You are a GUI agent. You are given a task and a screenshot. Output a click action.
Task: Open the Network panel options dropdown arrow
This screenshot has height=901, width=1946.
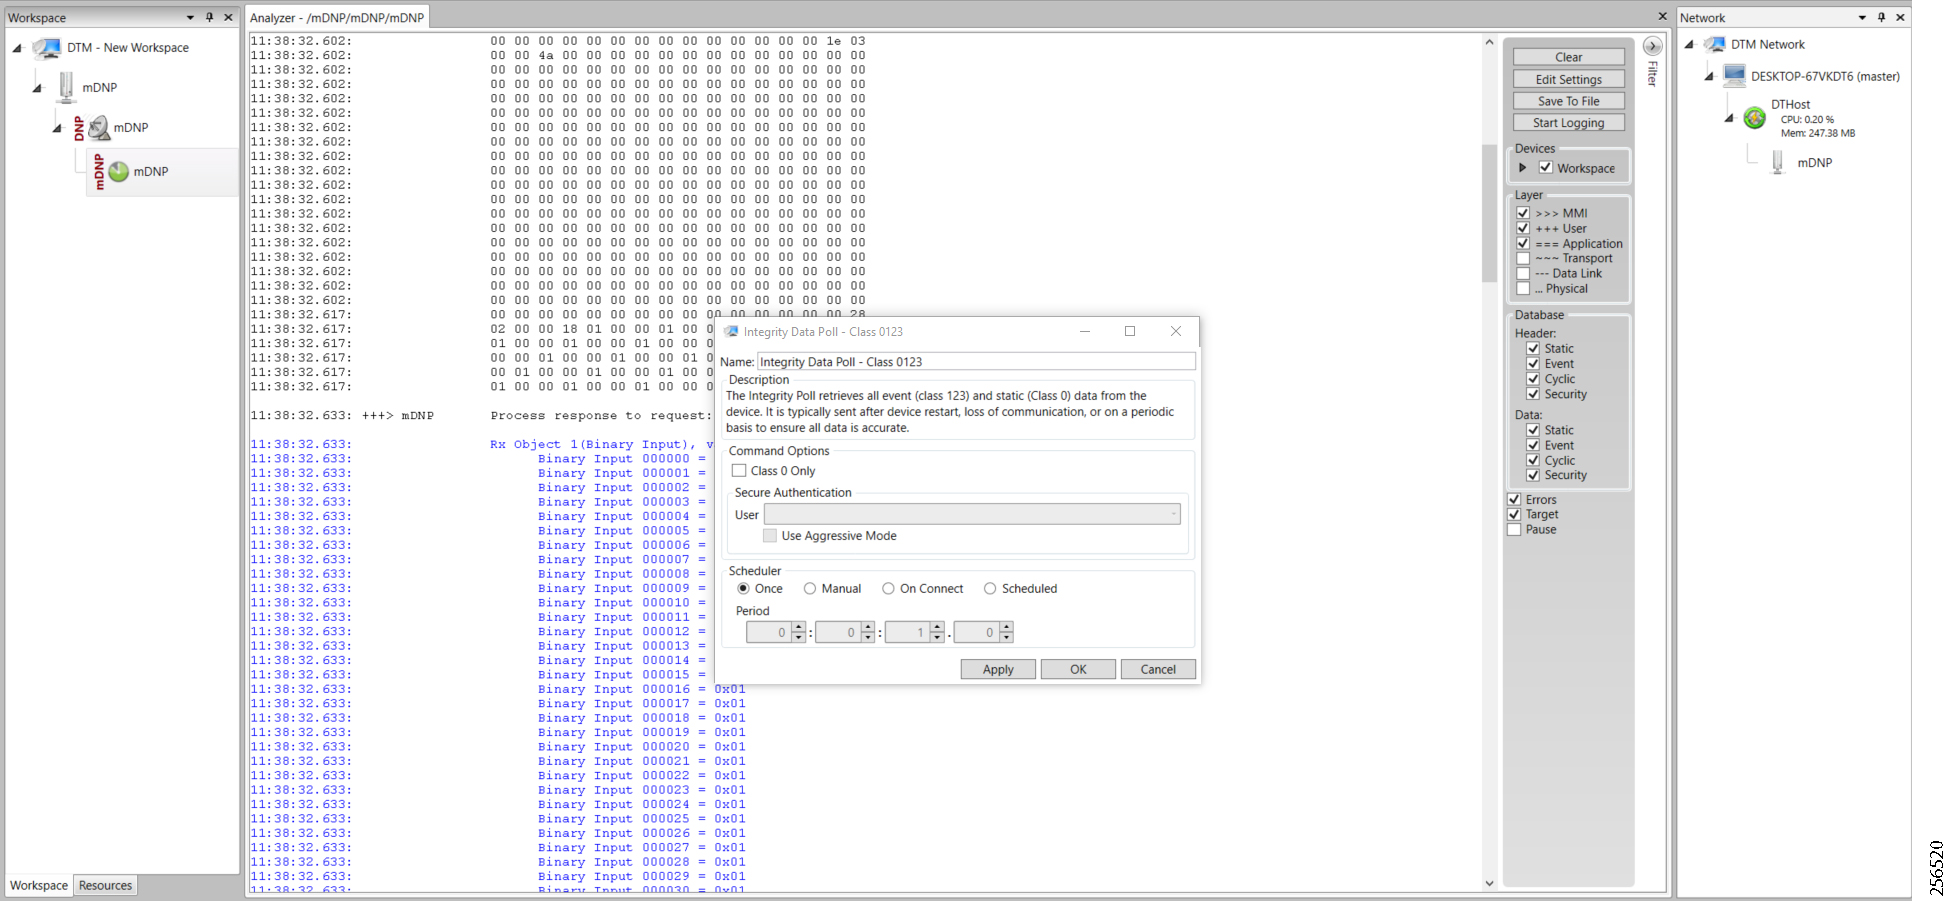coord(1862,17)
